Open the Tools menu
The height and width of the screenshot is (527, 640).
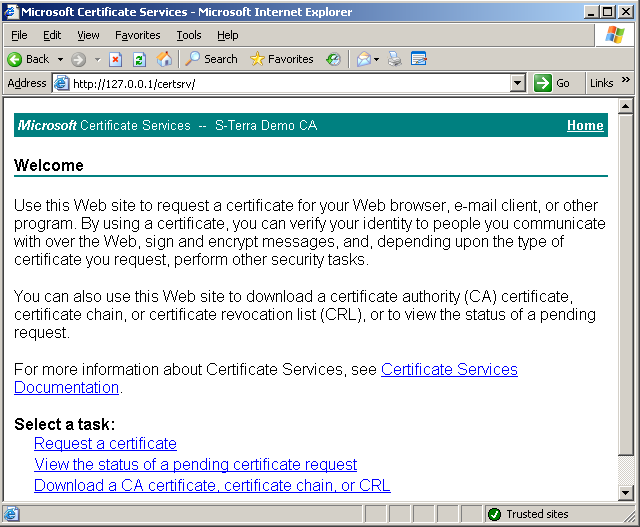[x=189, y=36]
